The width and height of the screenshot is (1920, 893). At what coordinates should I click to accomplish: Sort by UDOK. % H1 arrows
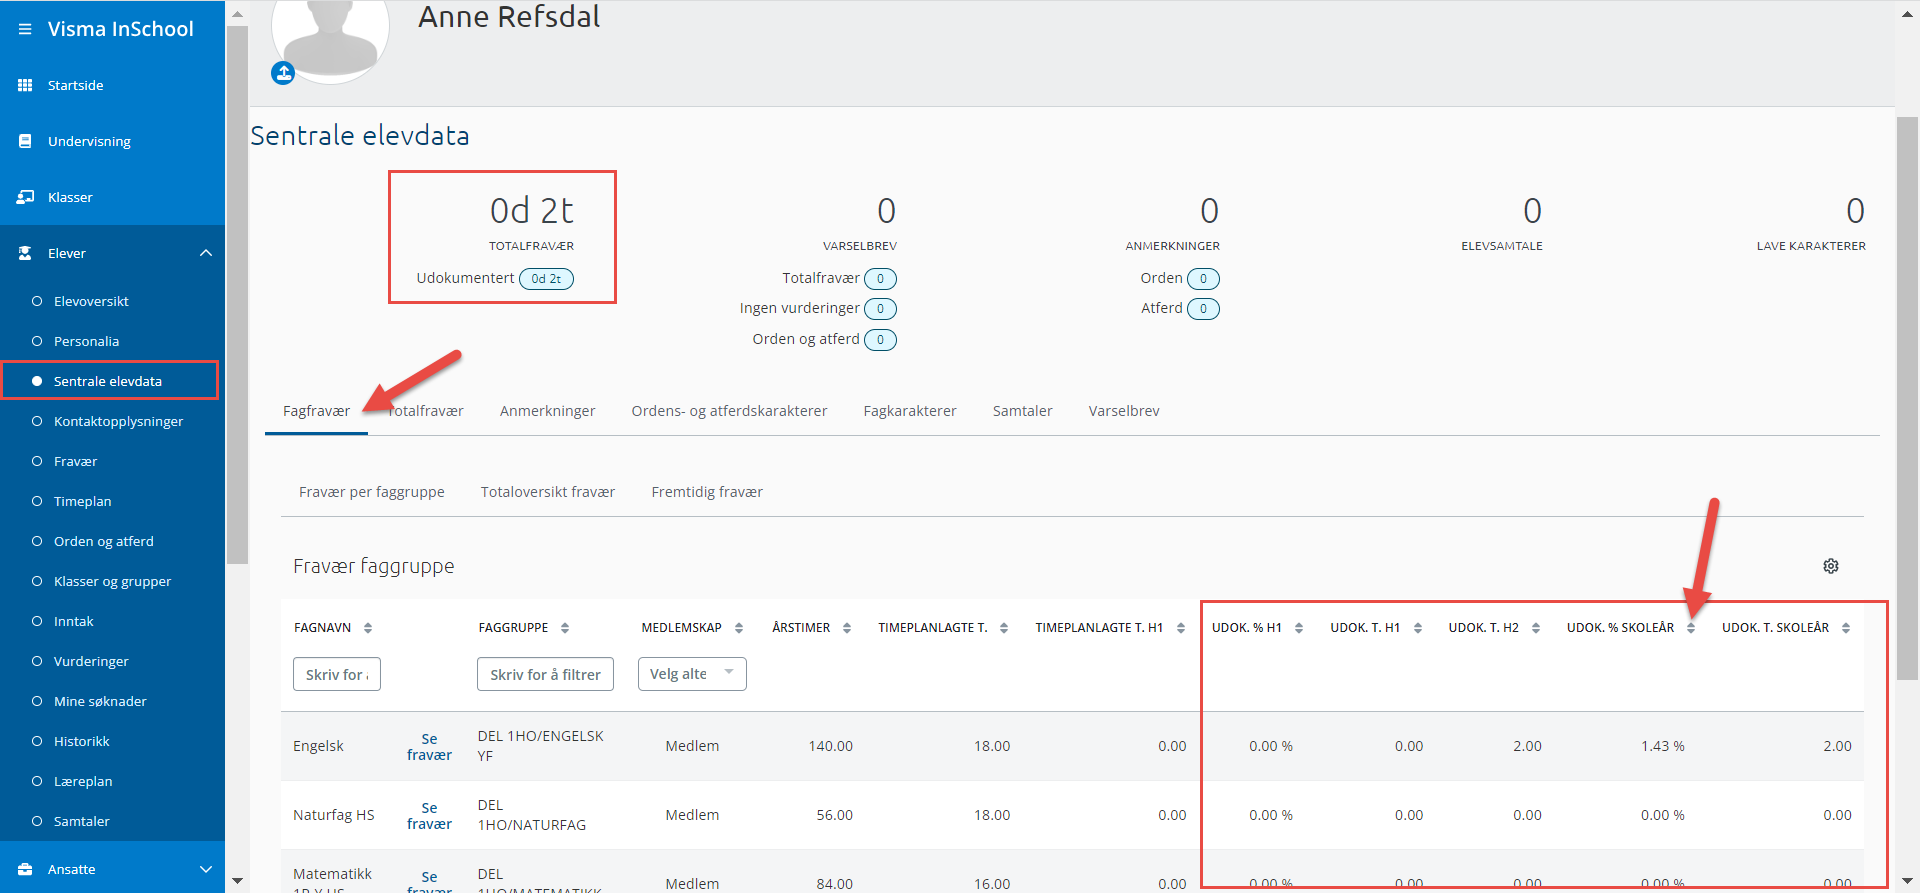coord(1299,628)
